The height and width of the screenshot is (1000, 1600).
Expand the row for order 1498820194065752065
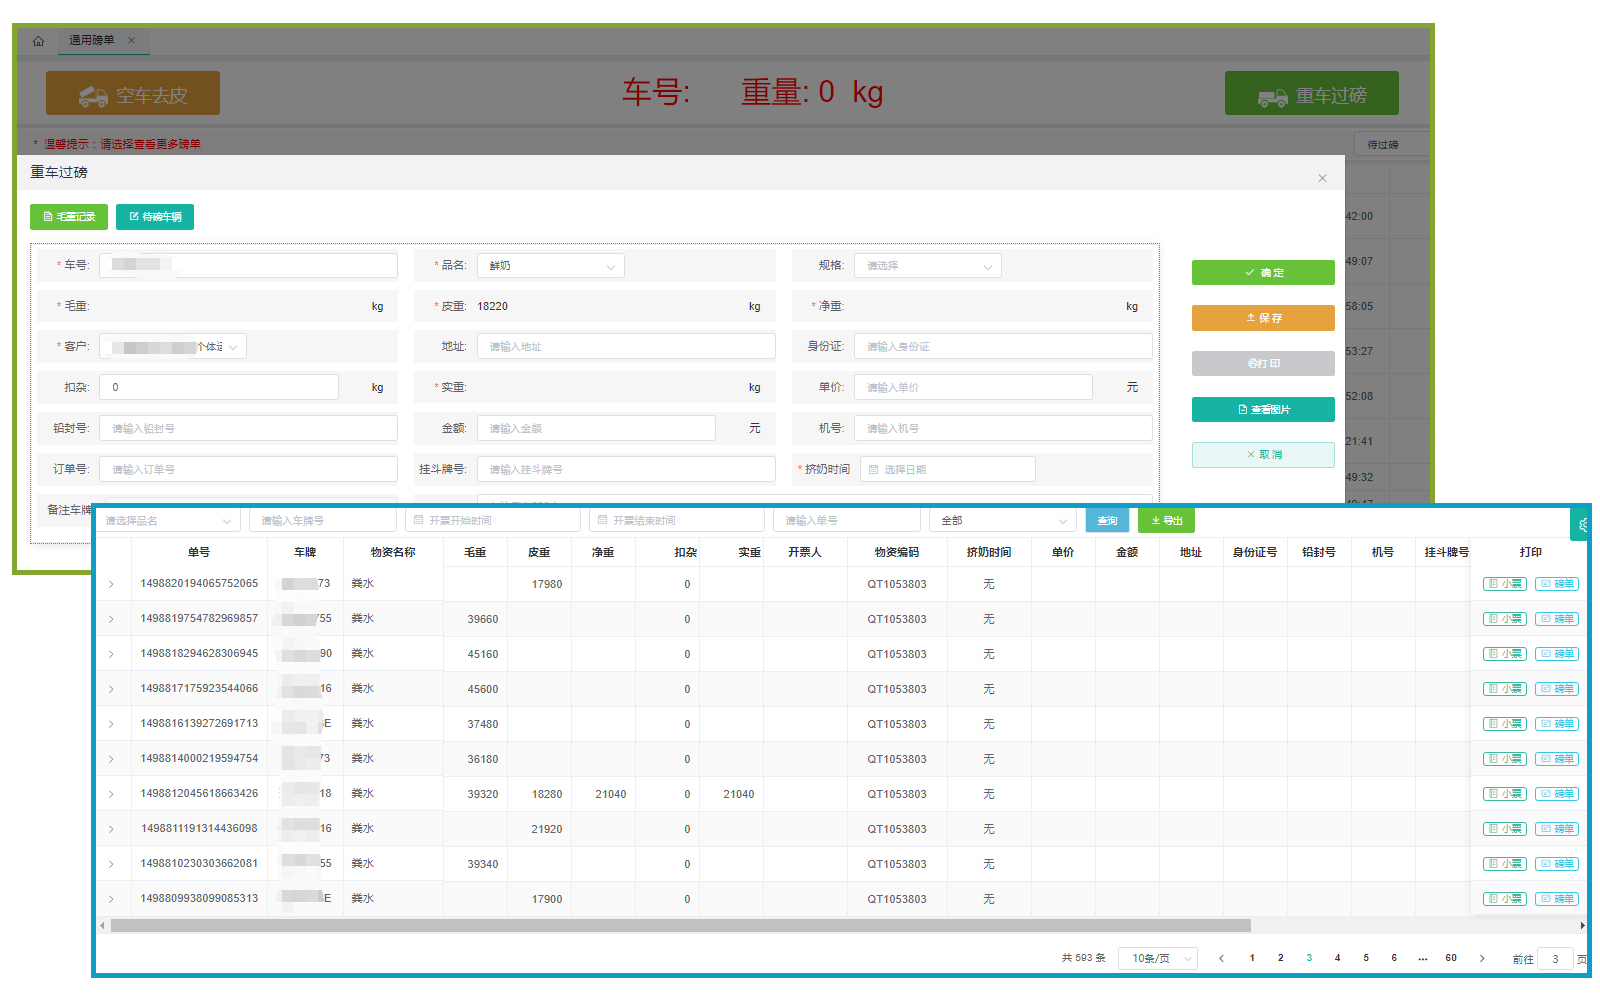click(111, 584)
